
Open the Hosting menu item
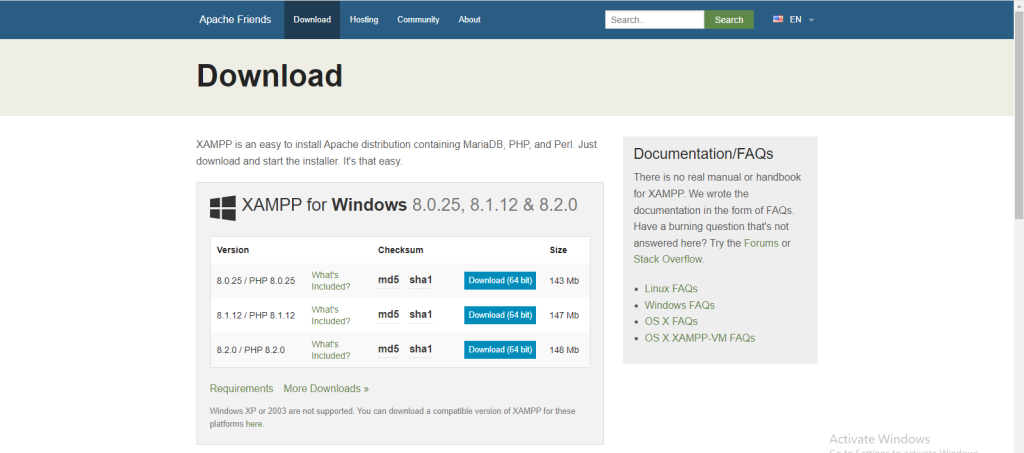[x=364, y=20]
